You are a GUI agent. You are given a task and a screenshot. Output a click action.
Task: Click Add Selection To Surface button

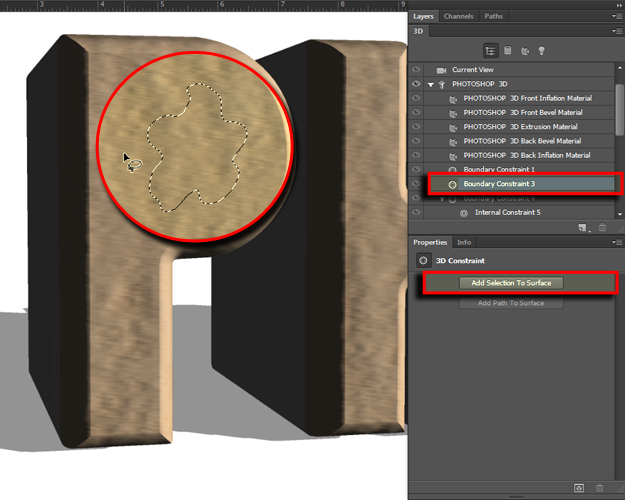pyautogui.click(x=511, y=283)
